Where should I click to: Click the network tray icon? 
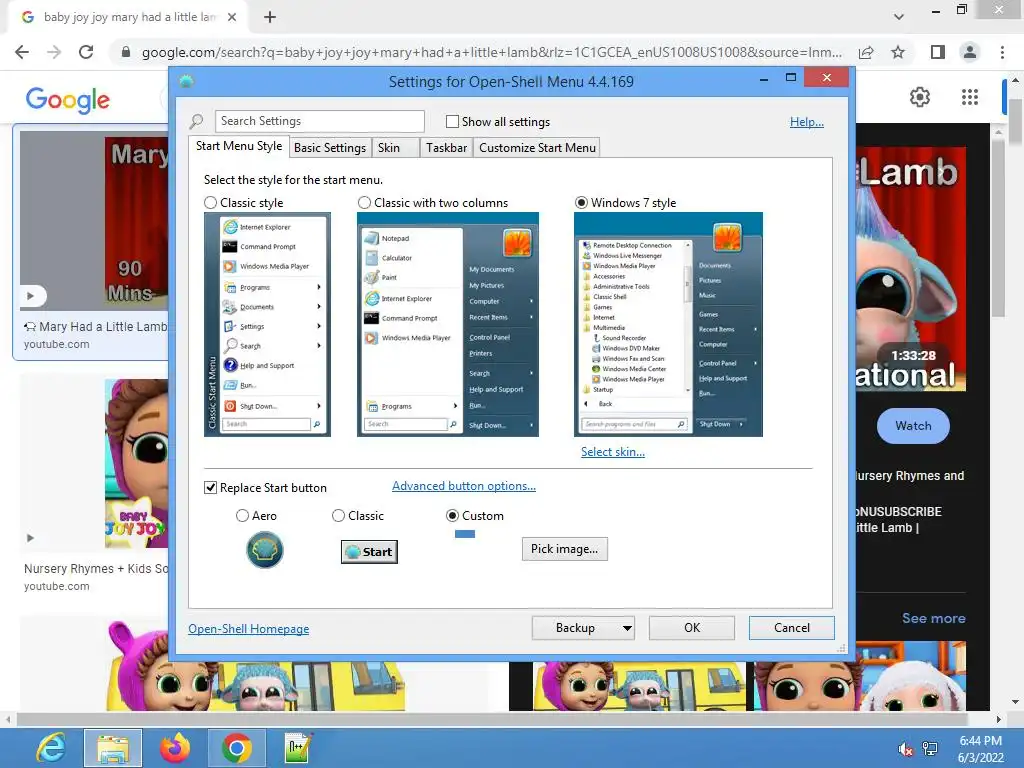(930, 749)
